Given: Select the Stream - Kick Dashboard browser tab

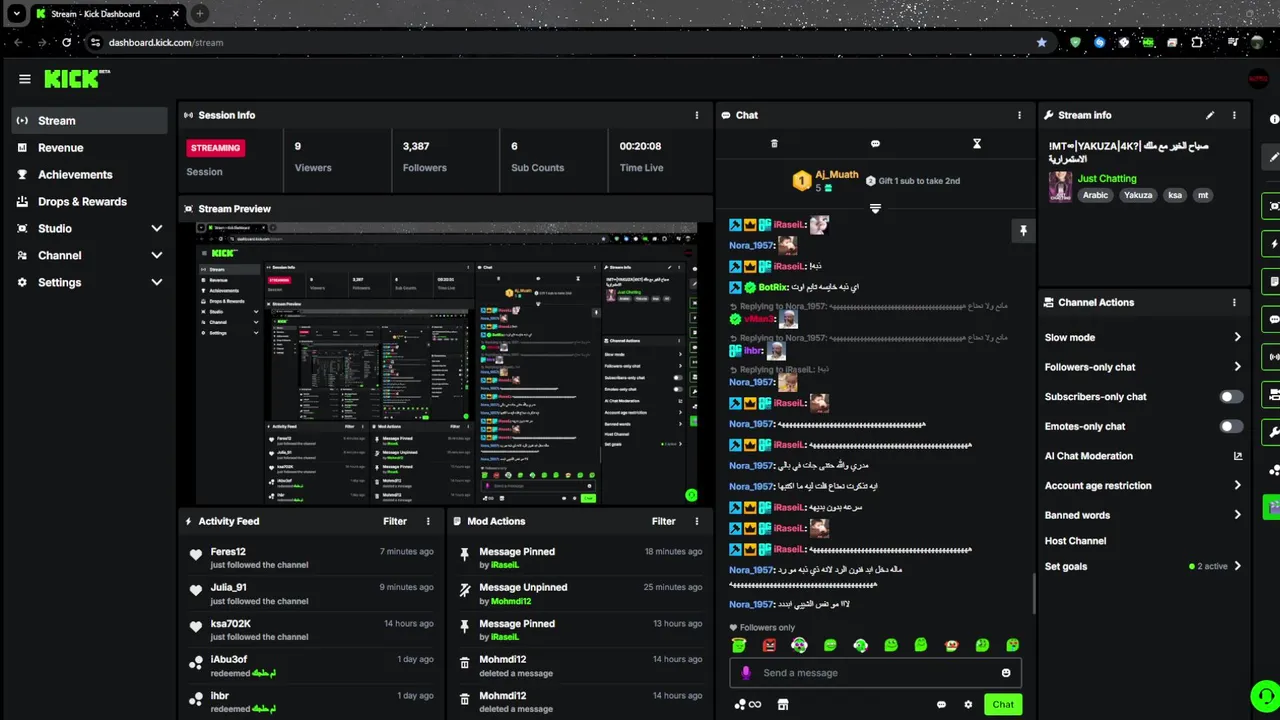Looking at the screenshot, I should click(108, 14).
